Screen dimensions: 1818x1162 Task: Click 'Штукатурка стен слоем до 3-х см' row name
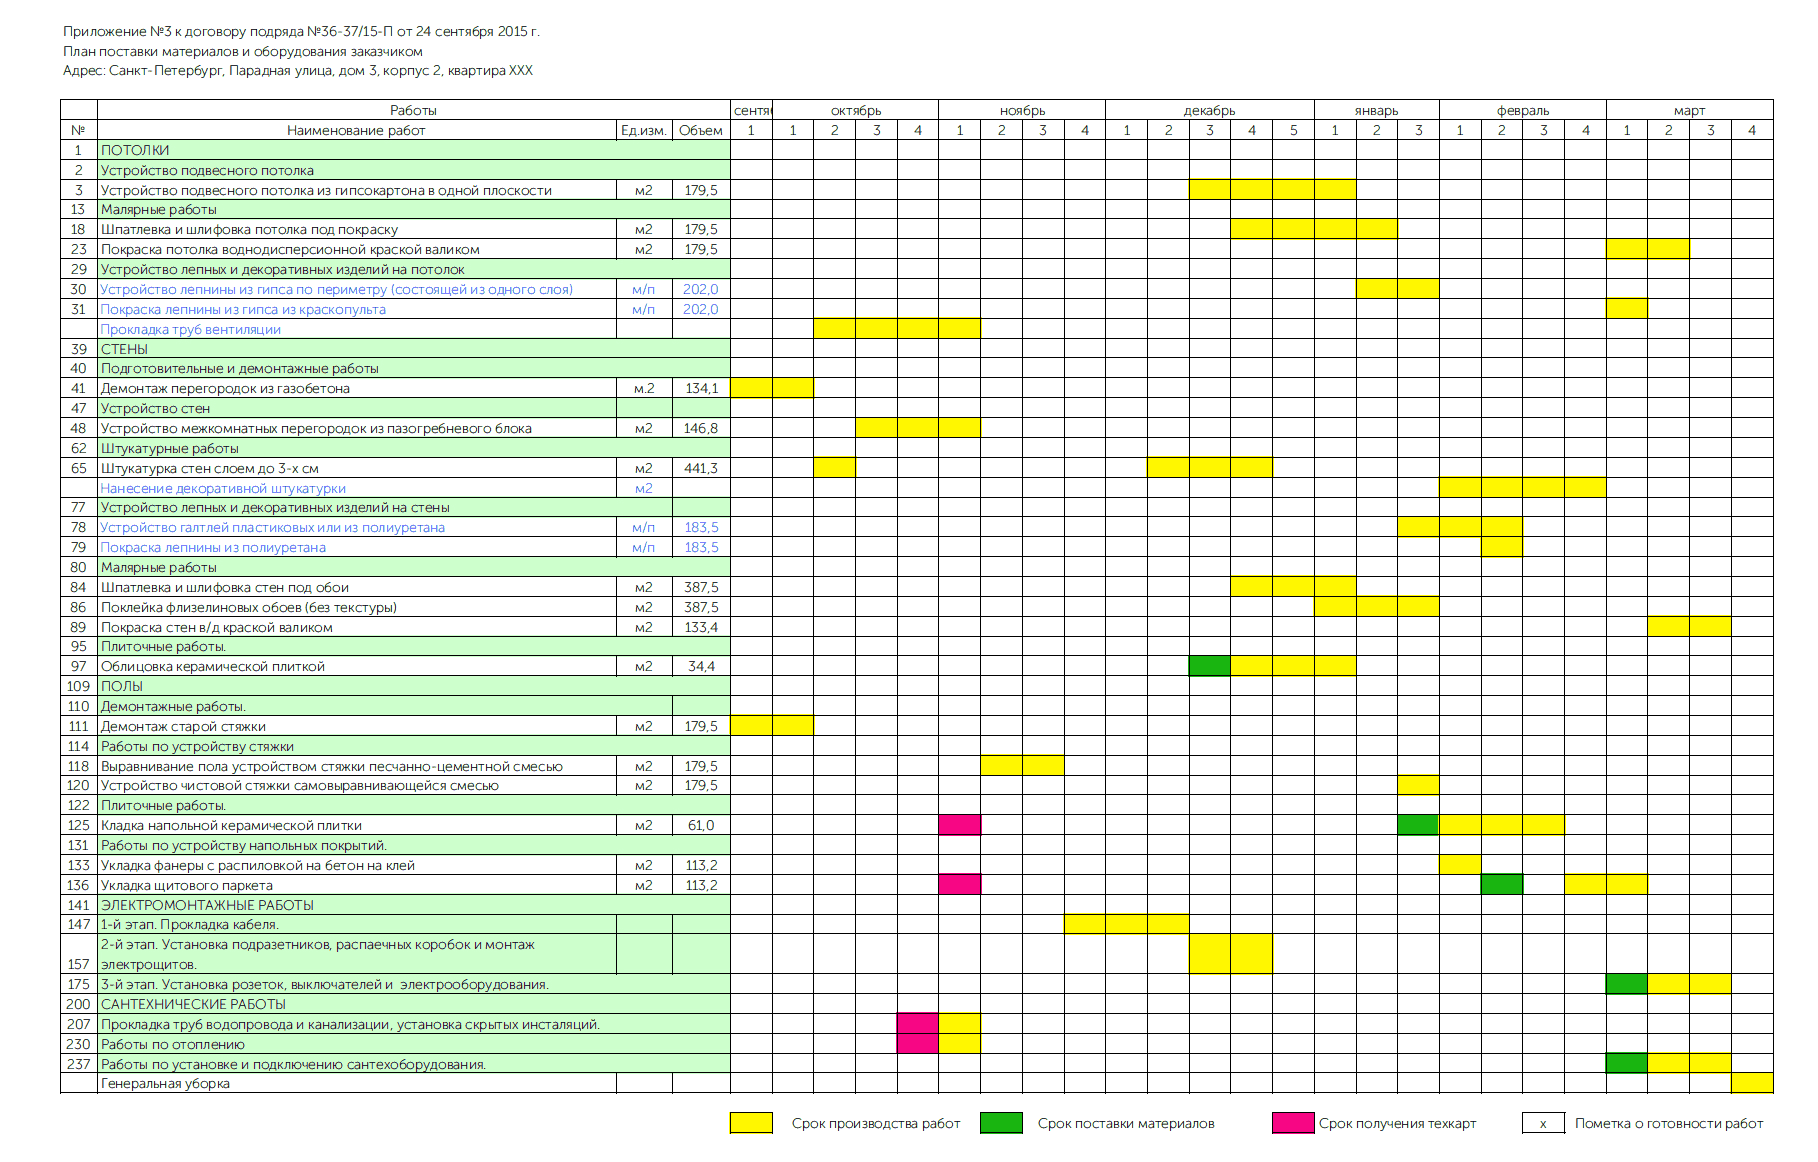click(x=210, y=468)
